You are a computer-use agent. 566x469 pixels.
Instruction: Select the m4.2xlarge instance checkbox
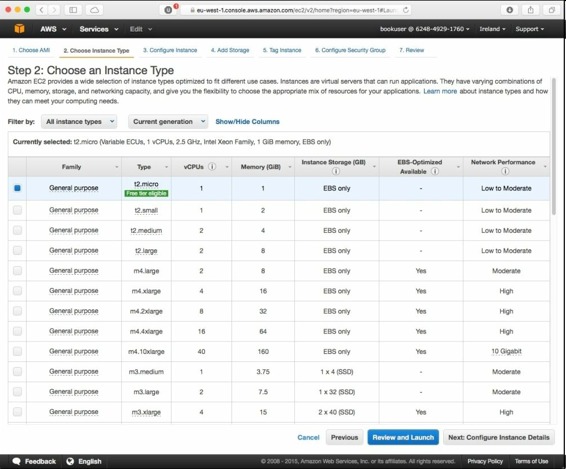[17, 311]
